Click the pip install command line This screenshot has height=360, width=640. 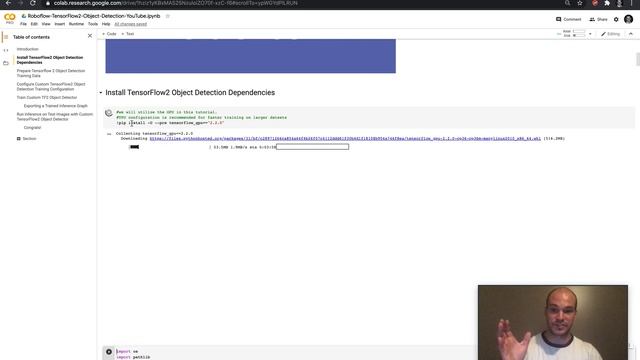[x=170, y=123]
